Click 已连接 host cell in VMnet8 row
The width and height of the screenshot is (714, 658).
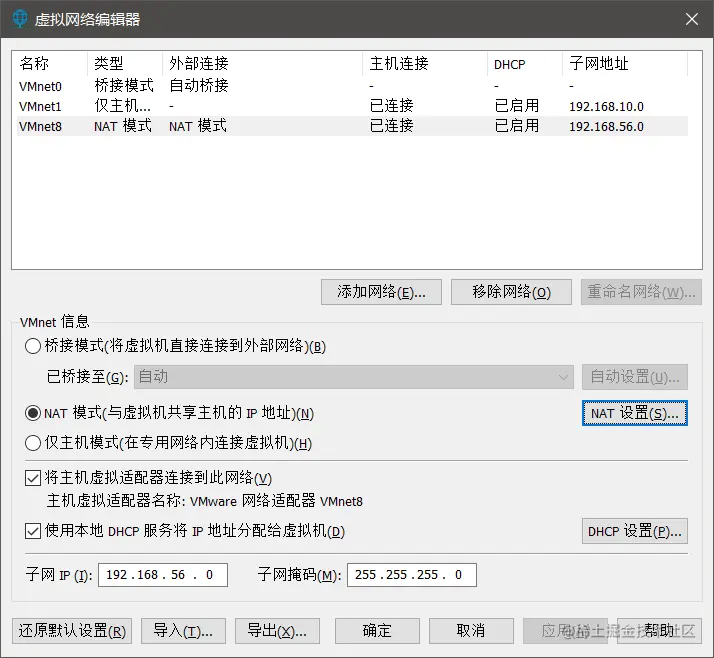tap(392, 126)
